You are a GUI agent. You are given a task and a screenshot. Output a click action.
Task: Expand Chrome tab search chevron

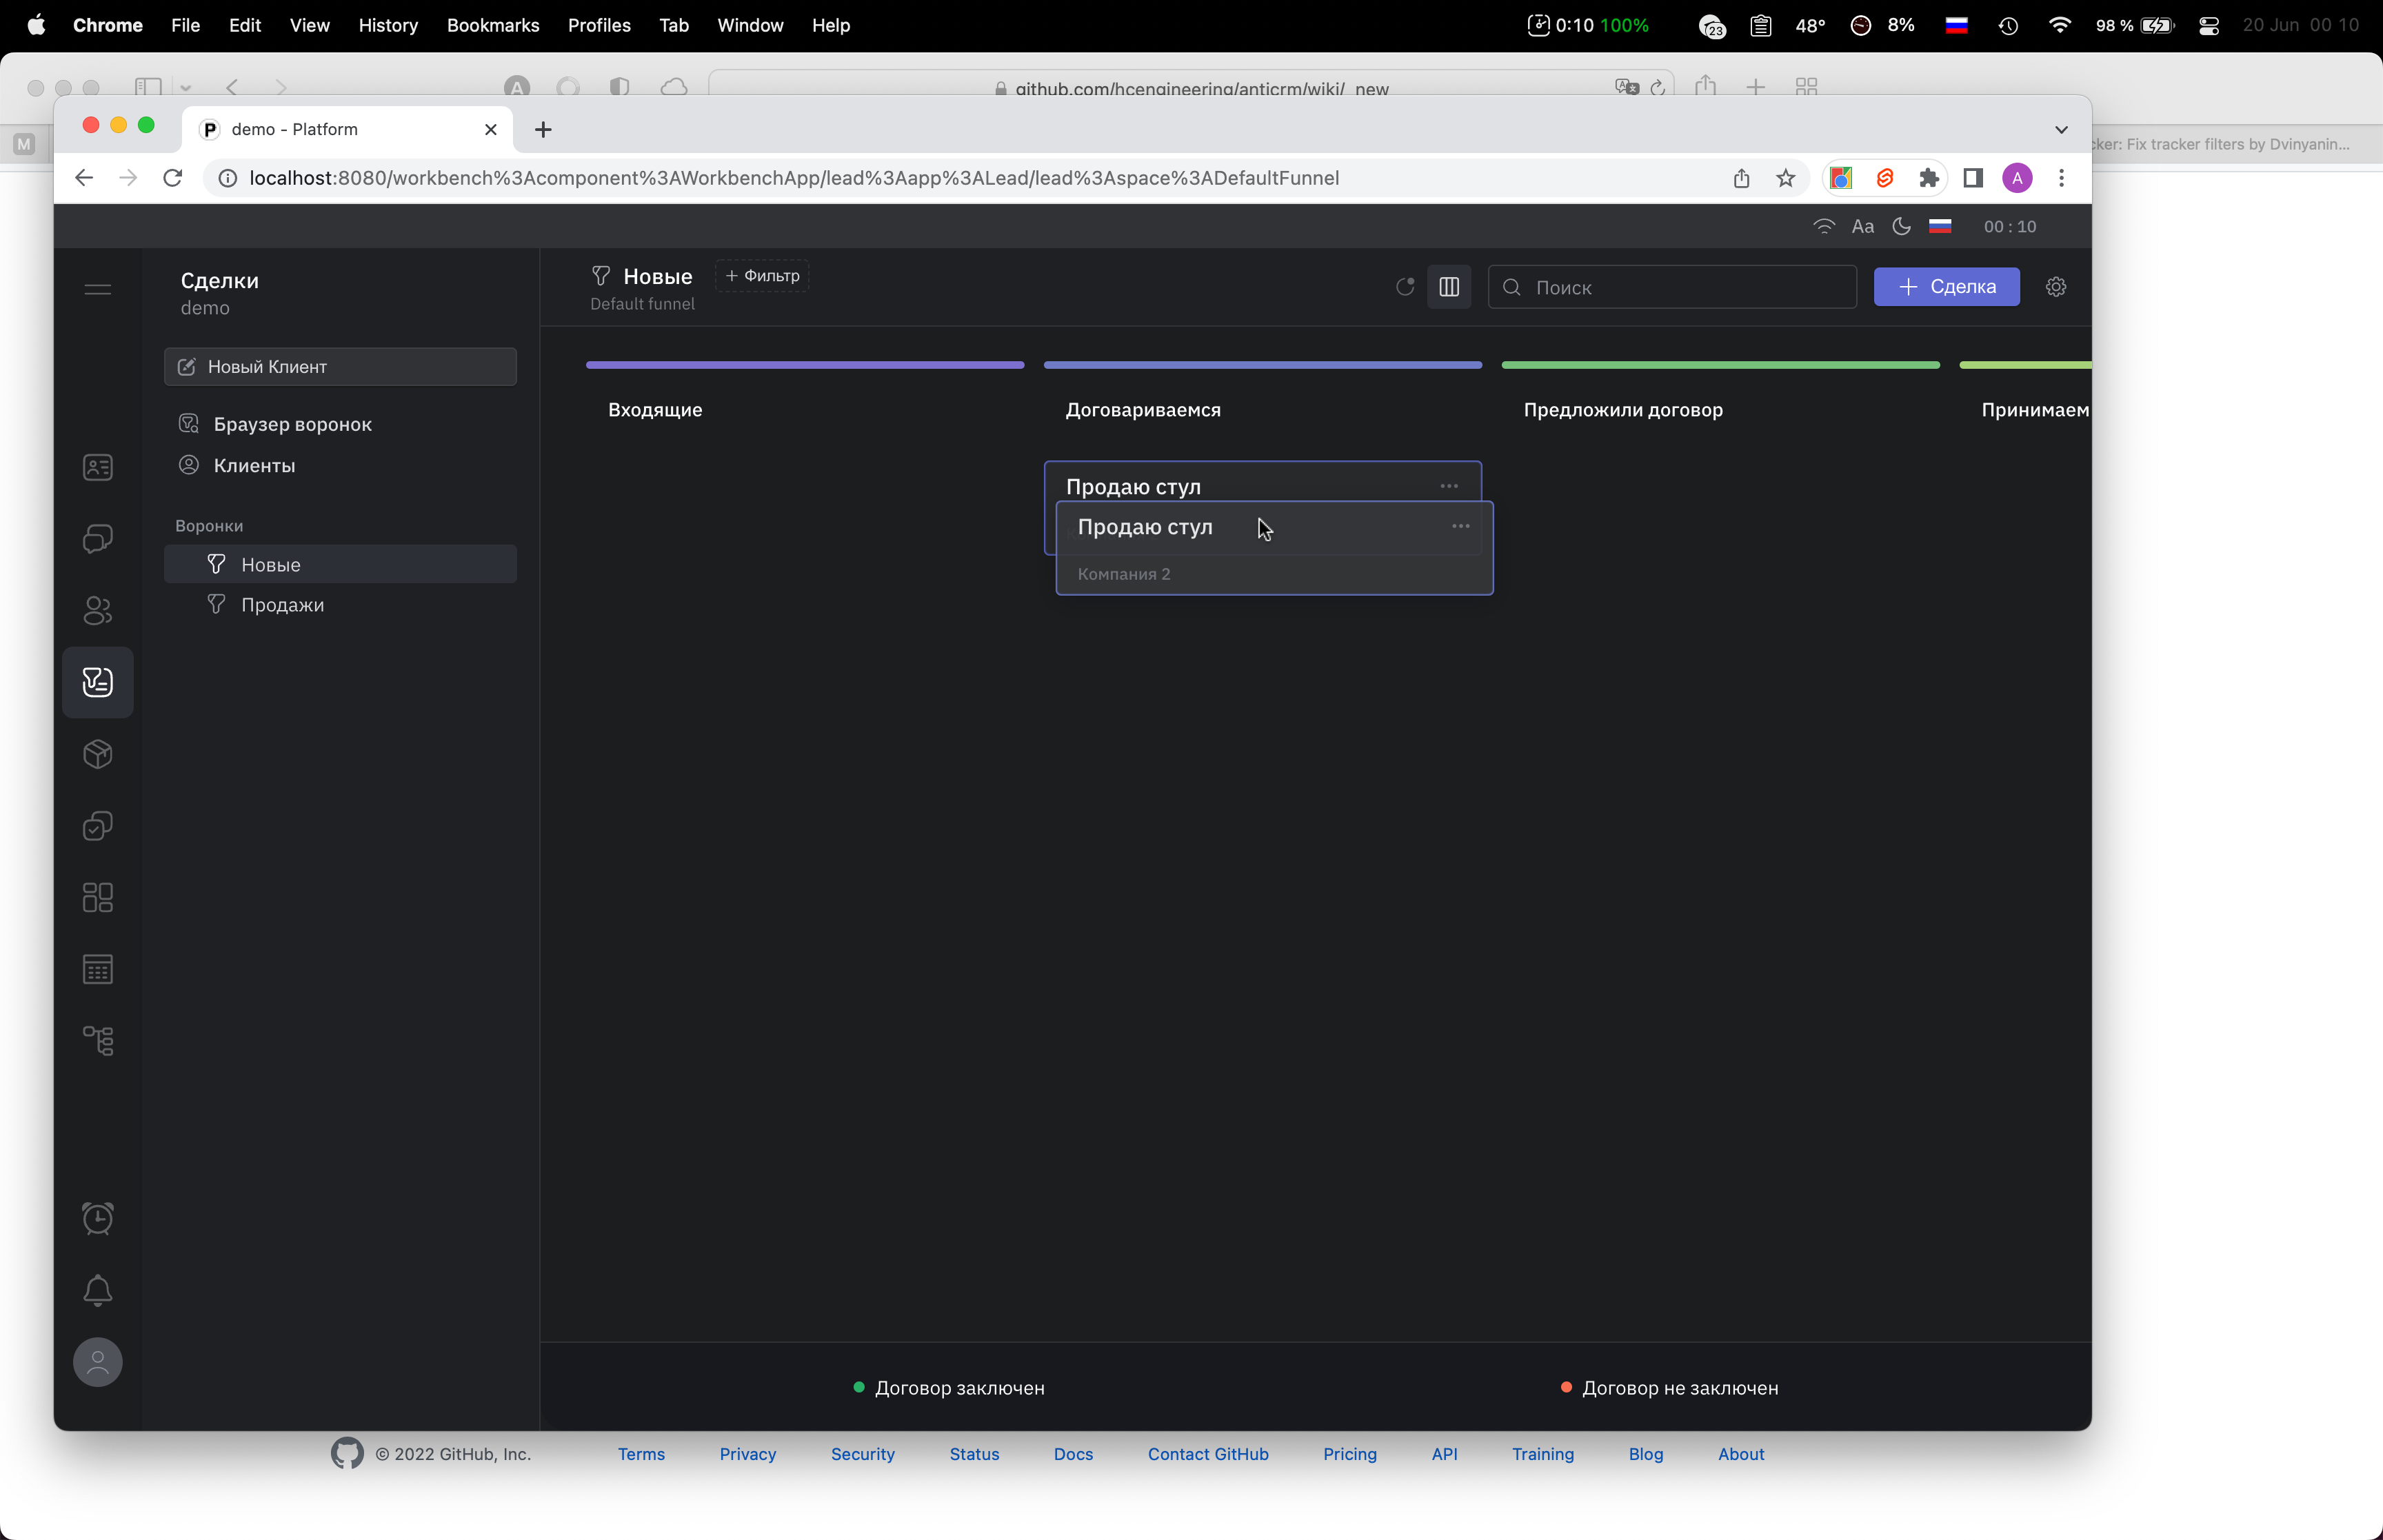tap(2061, 129)
